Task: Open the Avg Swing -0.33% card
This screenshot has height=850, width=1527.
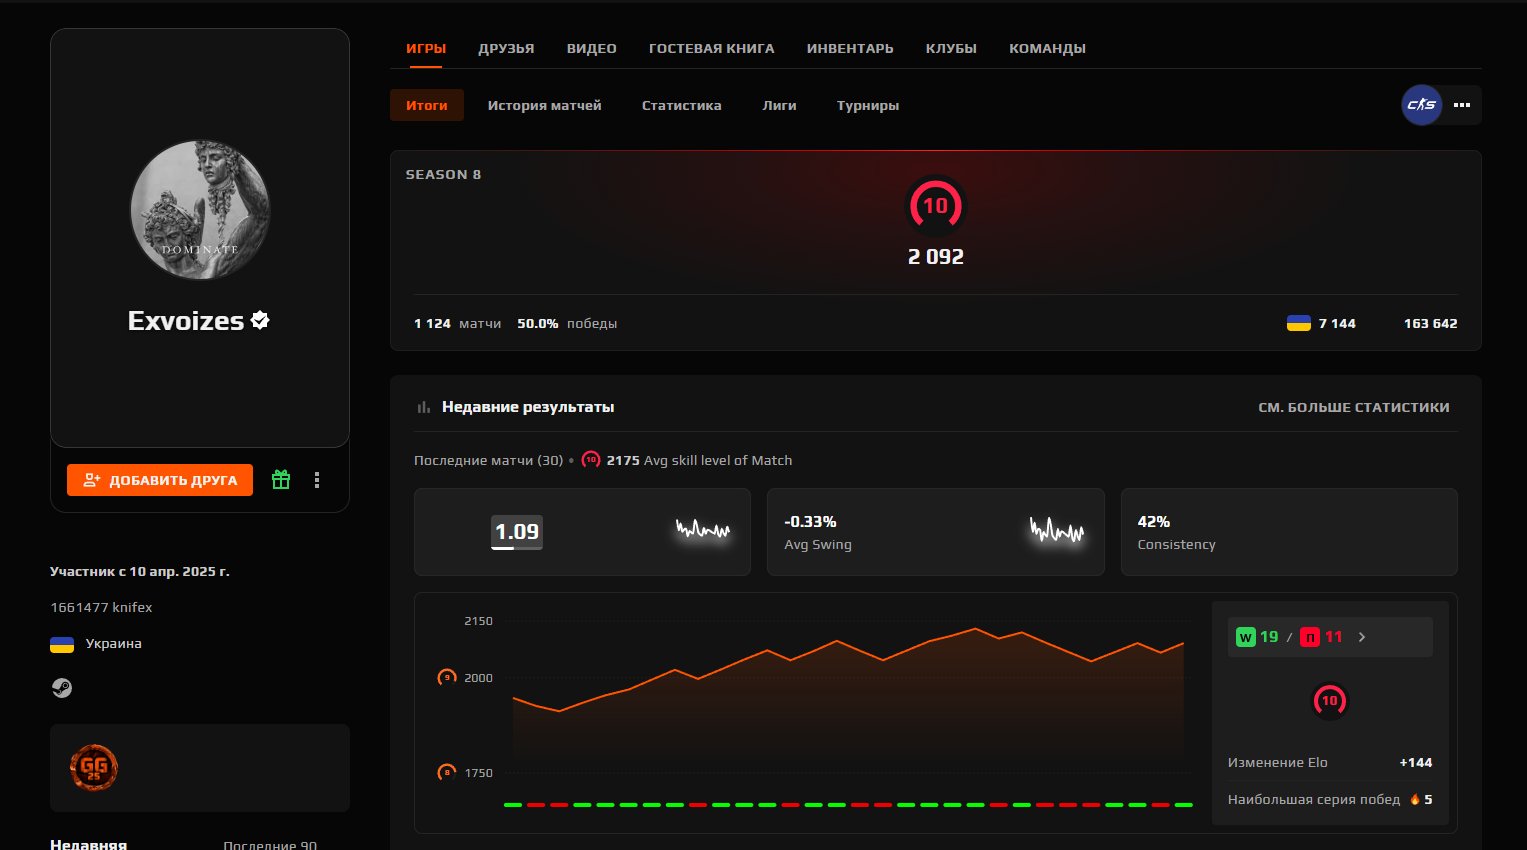Action: 935,532
